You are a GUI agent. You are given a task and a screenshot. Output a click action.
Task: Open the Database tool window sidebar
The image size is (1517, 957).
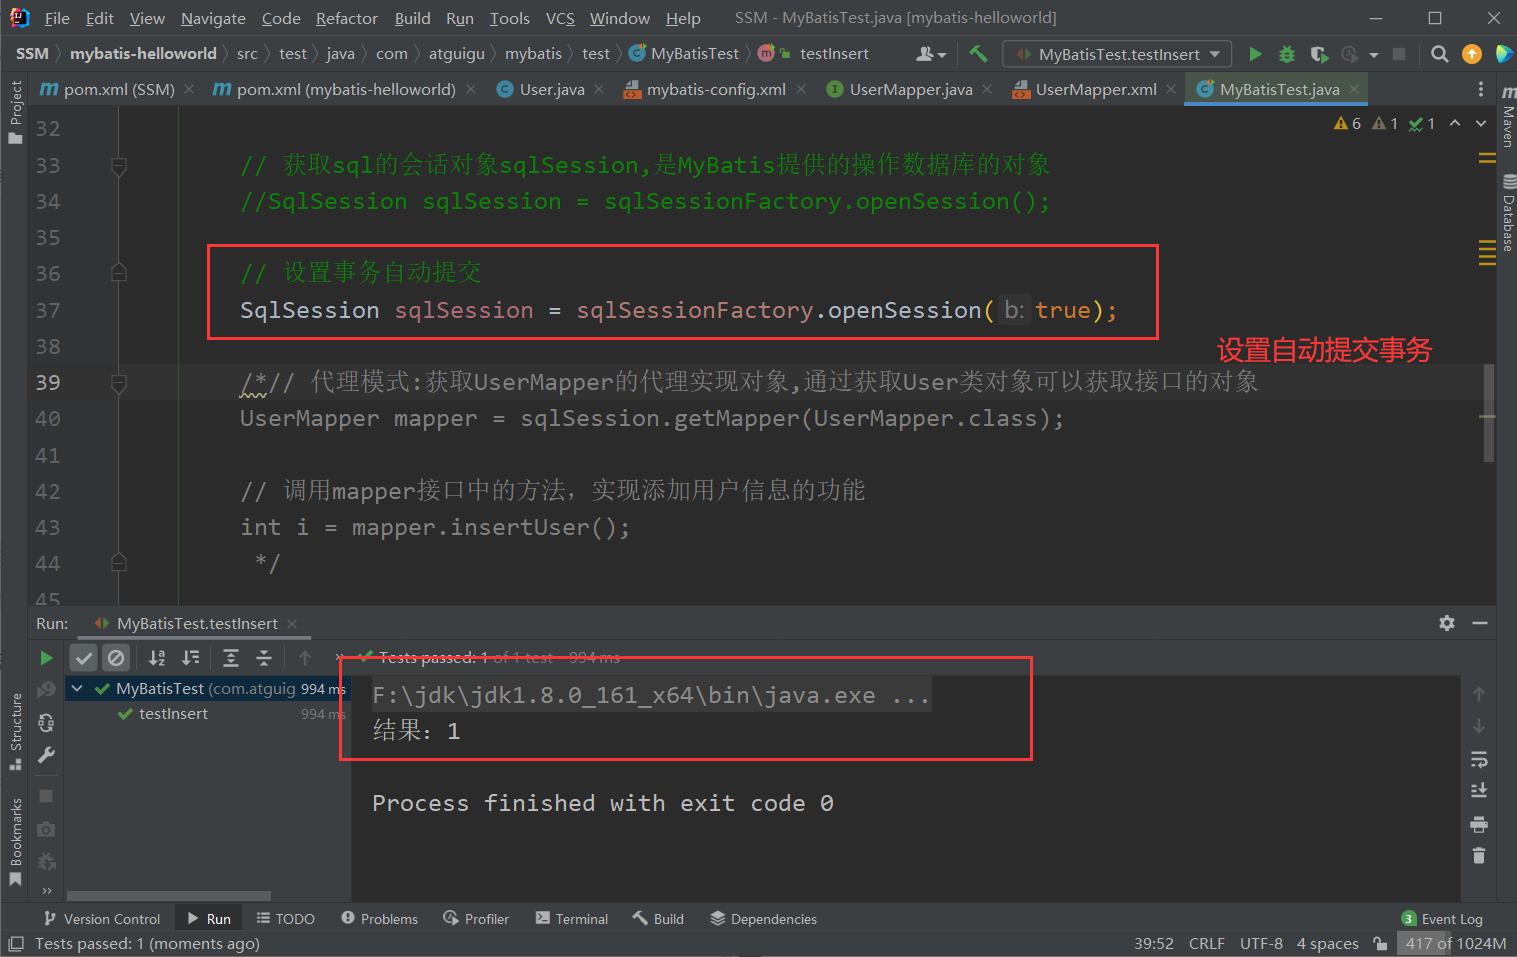1508,213
